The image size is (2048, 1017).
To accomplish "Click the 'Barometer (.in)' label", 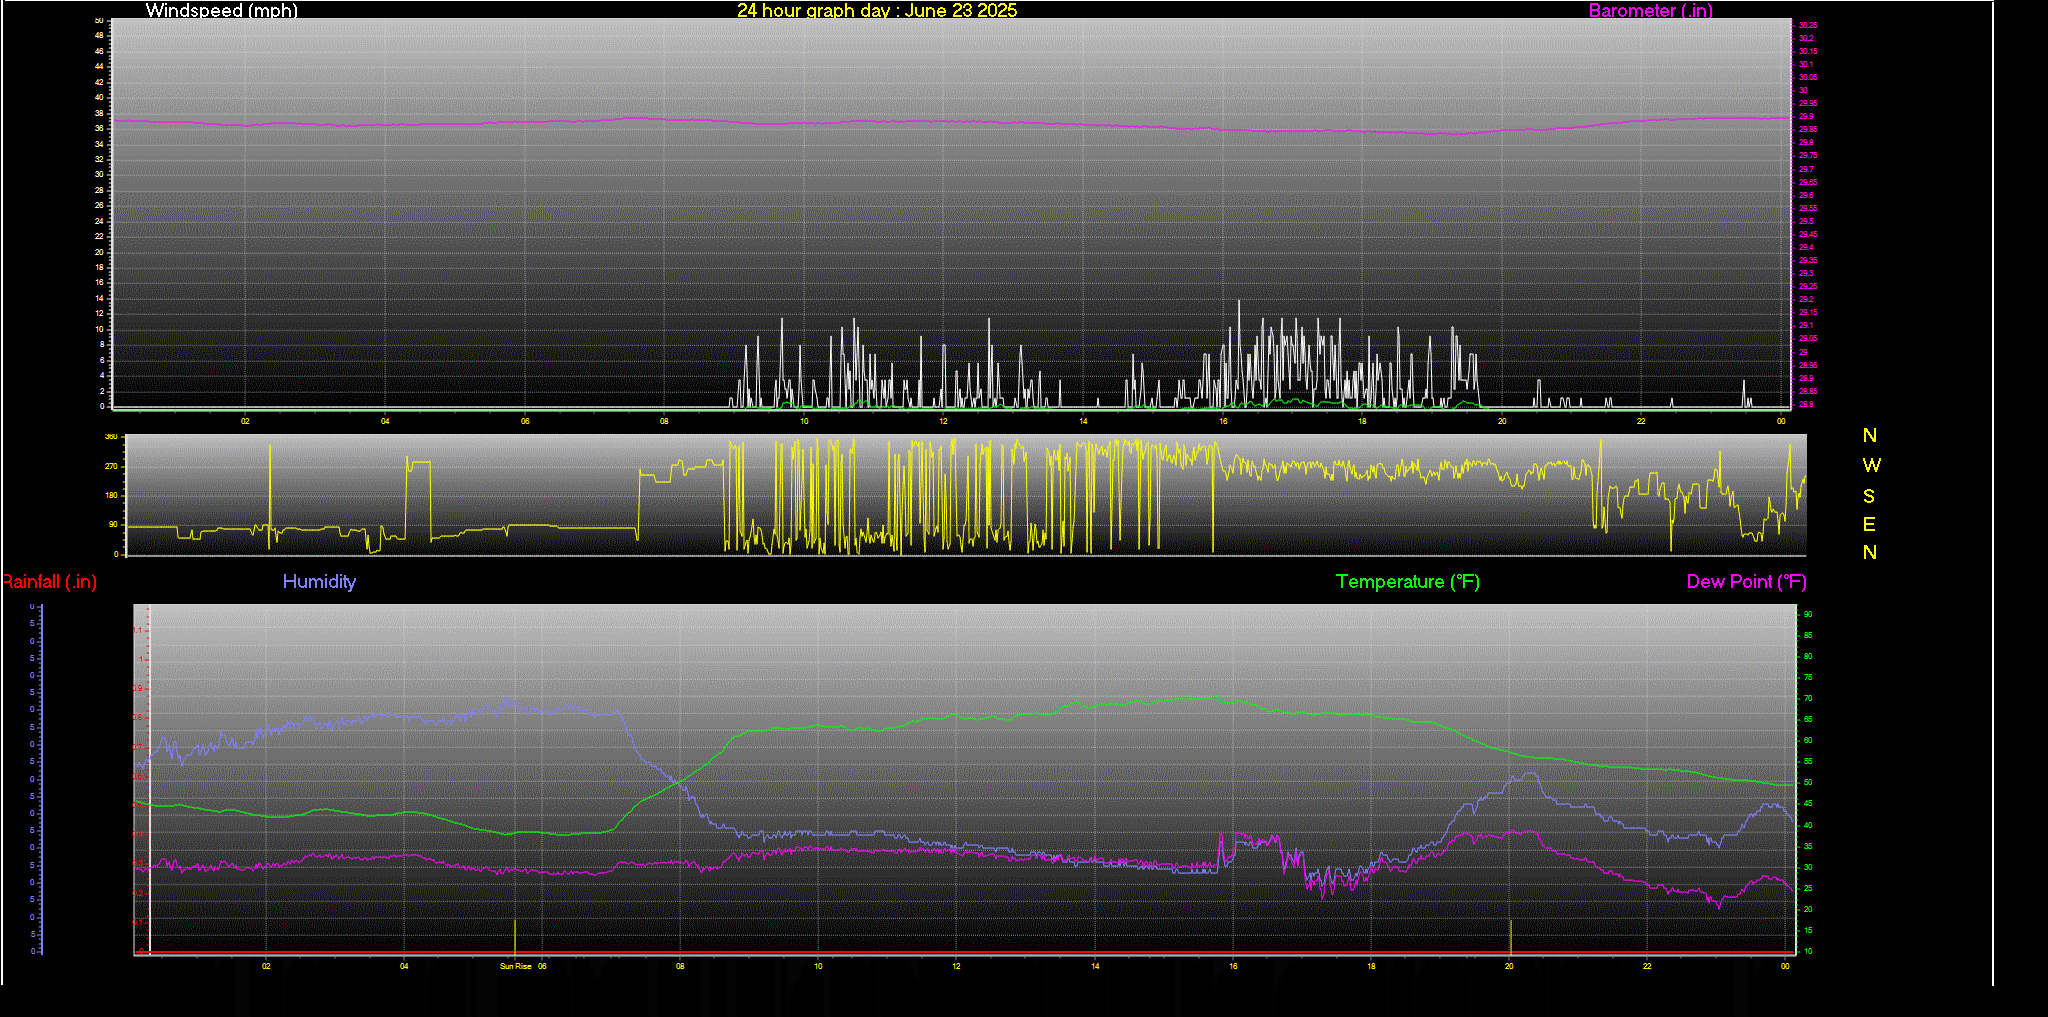I will tap(1650, 10).
